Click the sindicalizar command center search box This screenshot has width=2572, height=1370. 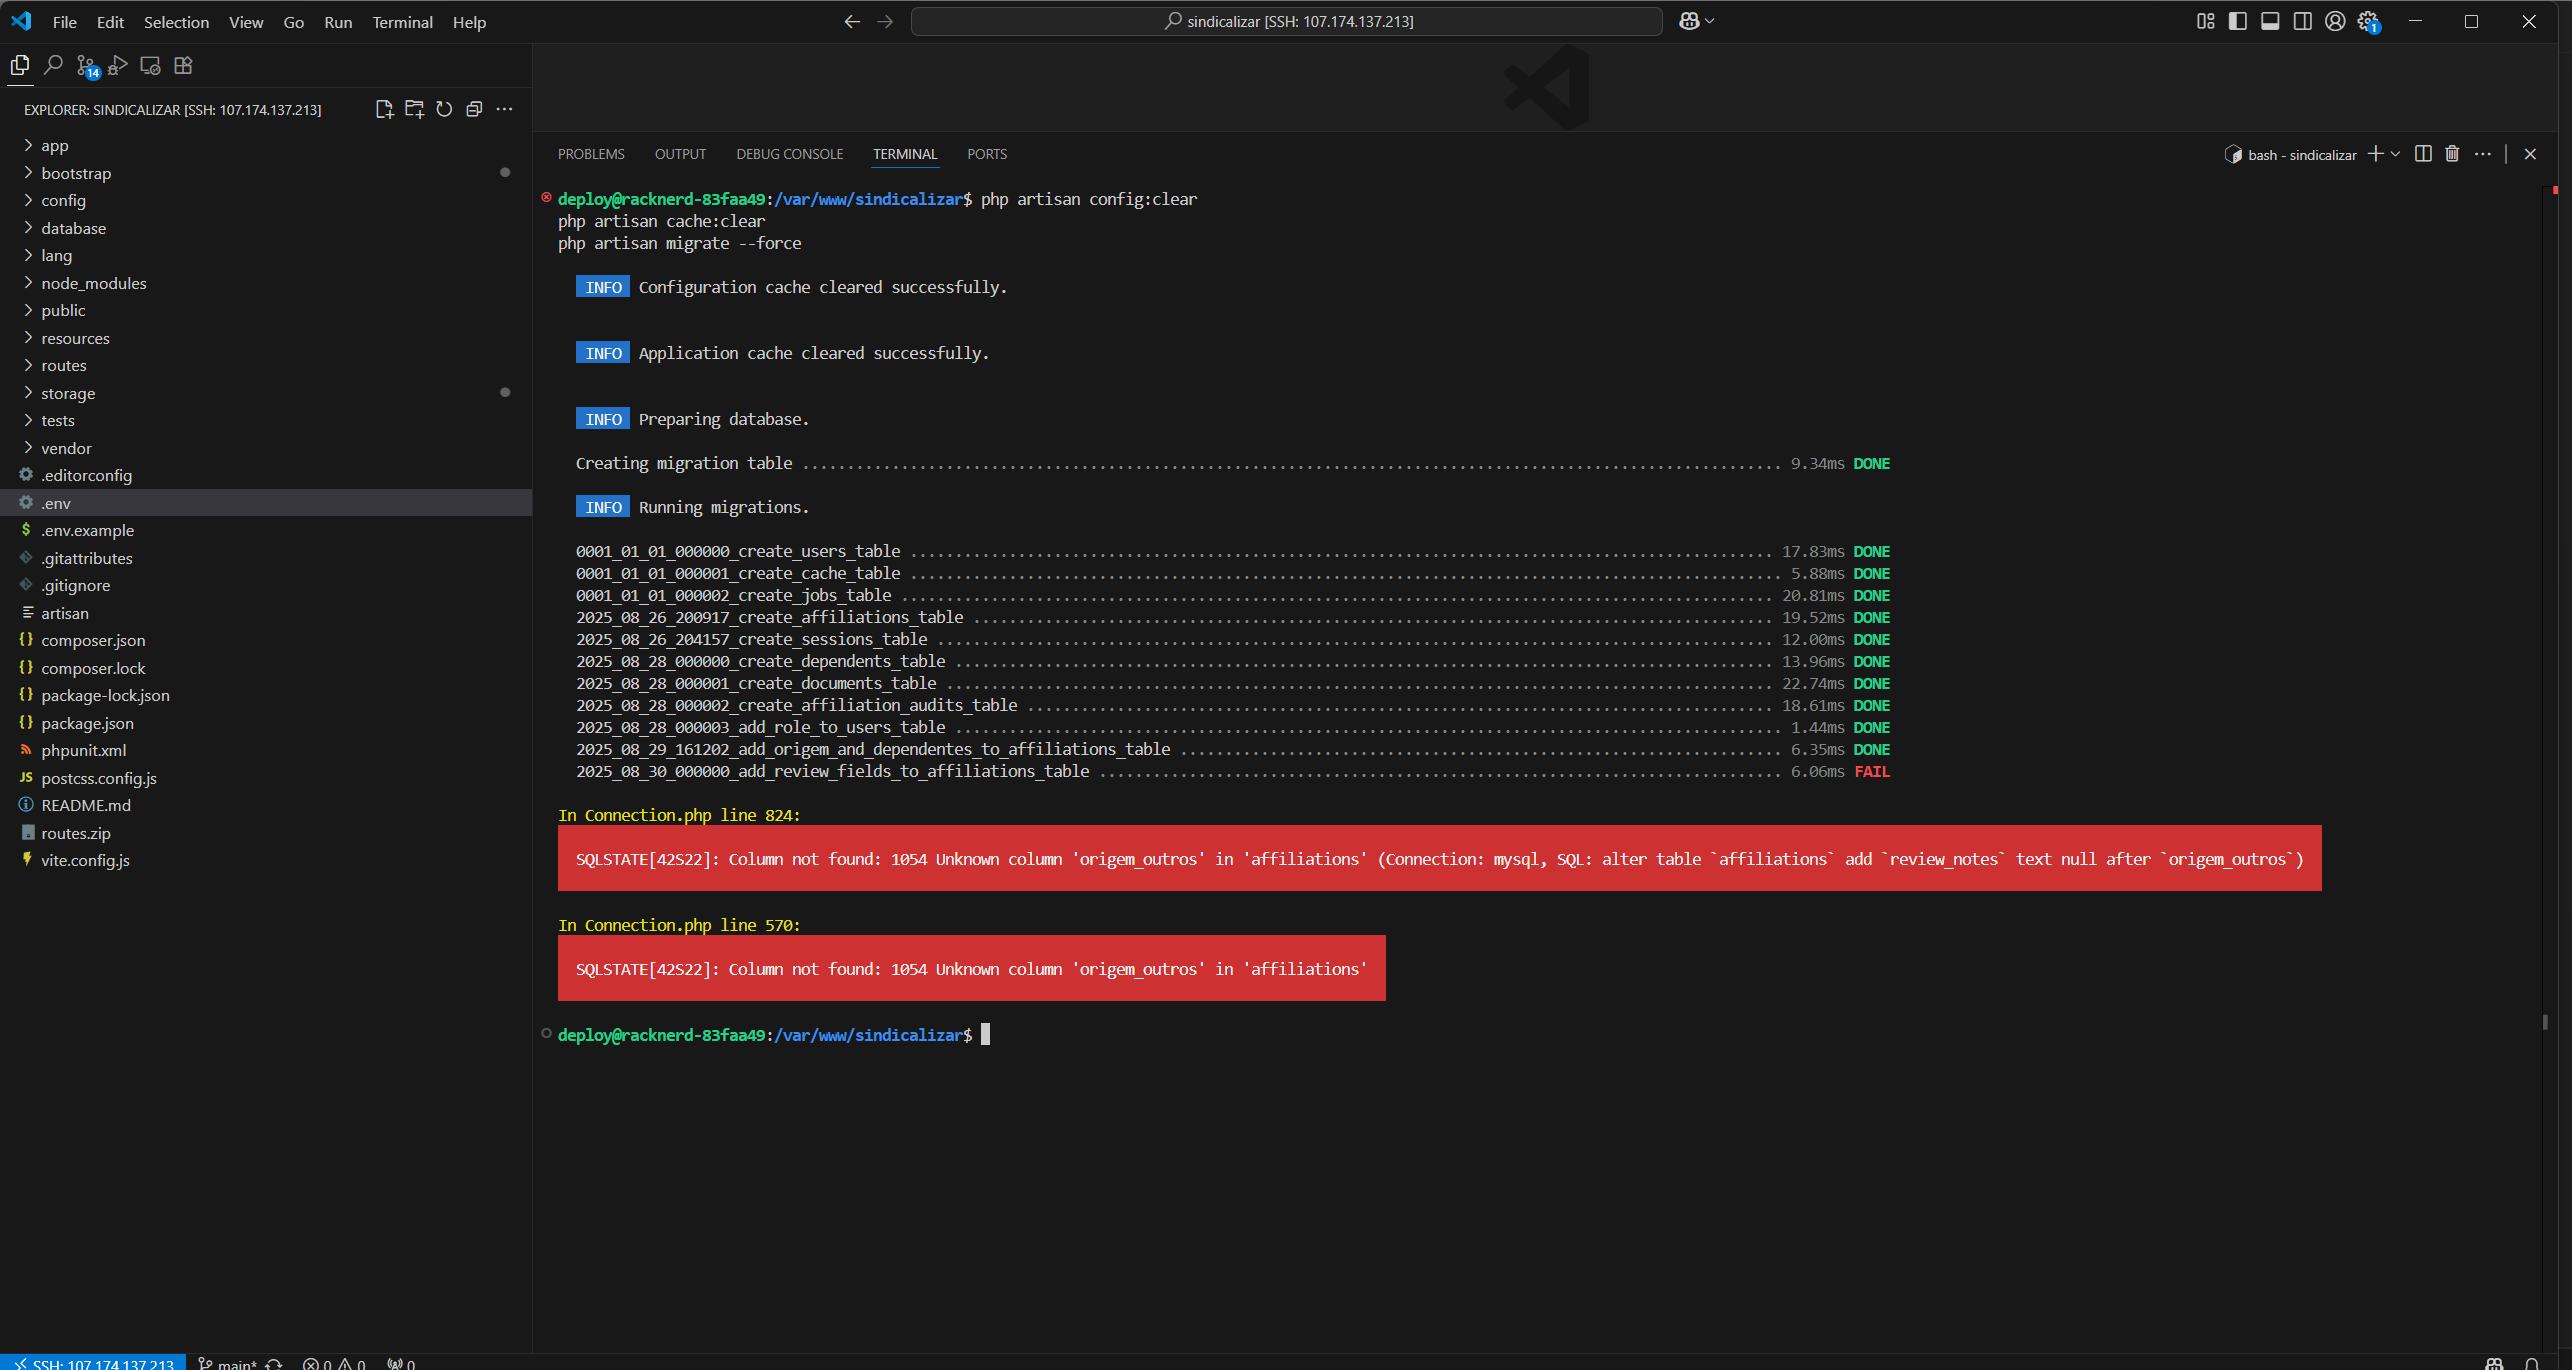tap(1286, 21)
